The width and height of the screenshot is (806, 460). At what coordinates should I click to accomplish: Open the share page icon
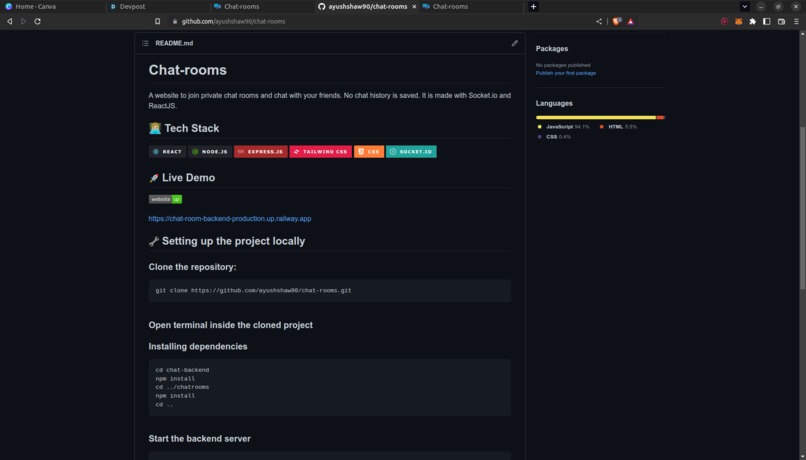coord(599,21)
